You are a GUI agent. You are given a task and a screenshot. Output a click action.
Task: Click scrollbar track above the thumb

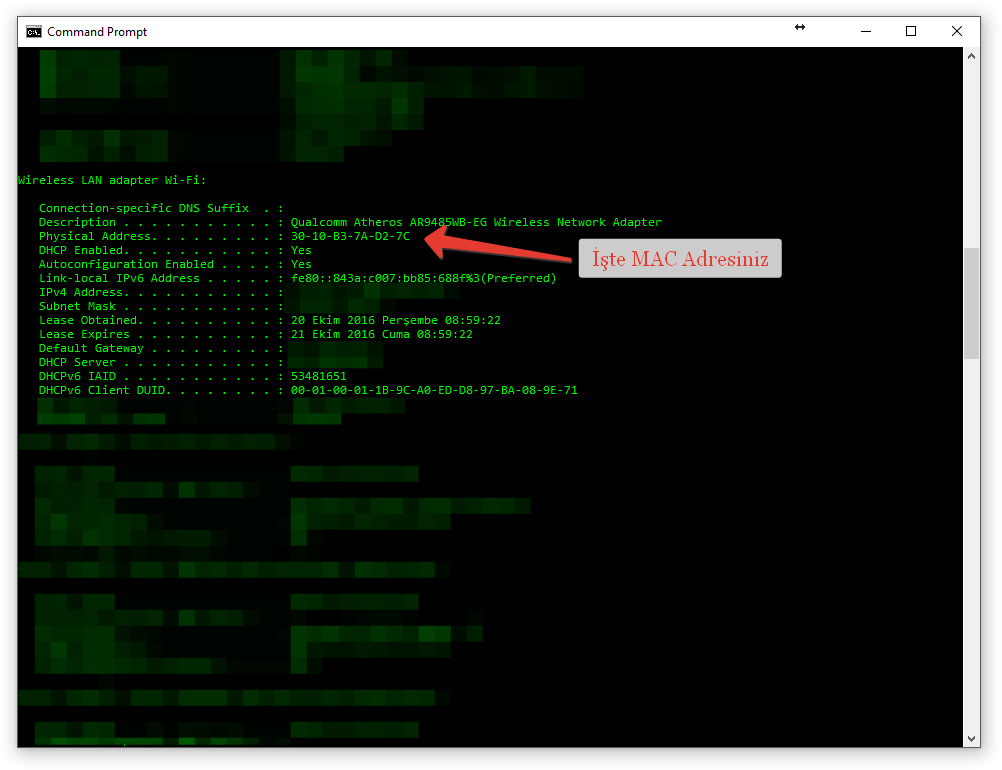(x=972, y=150)
